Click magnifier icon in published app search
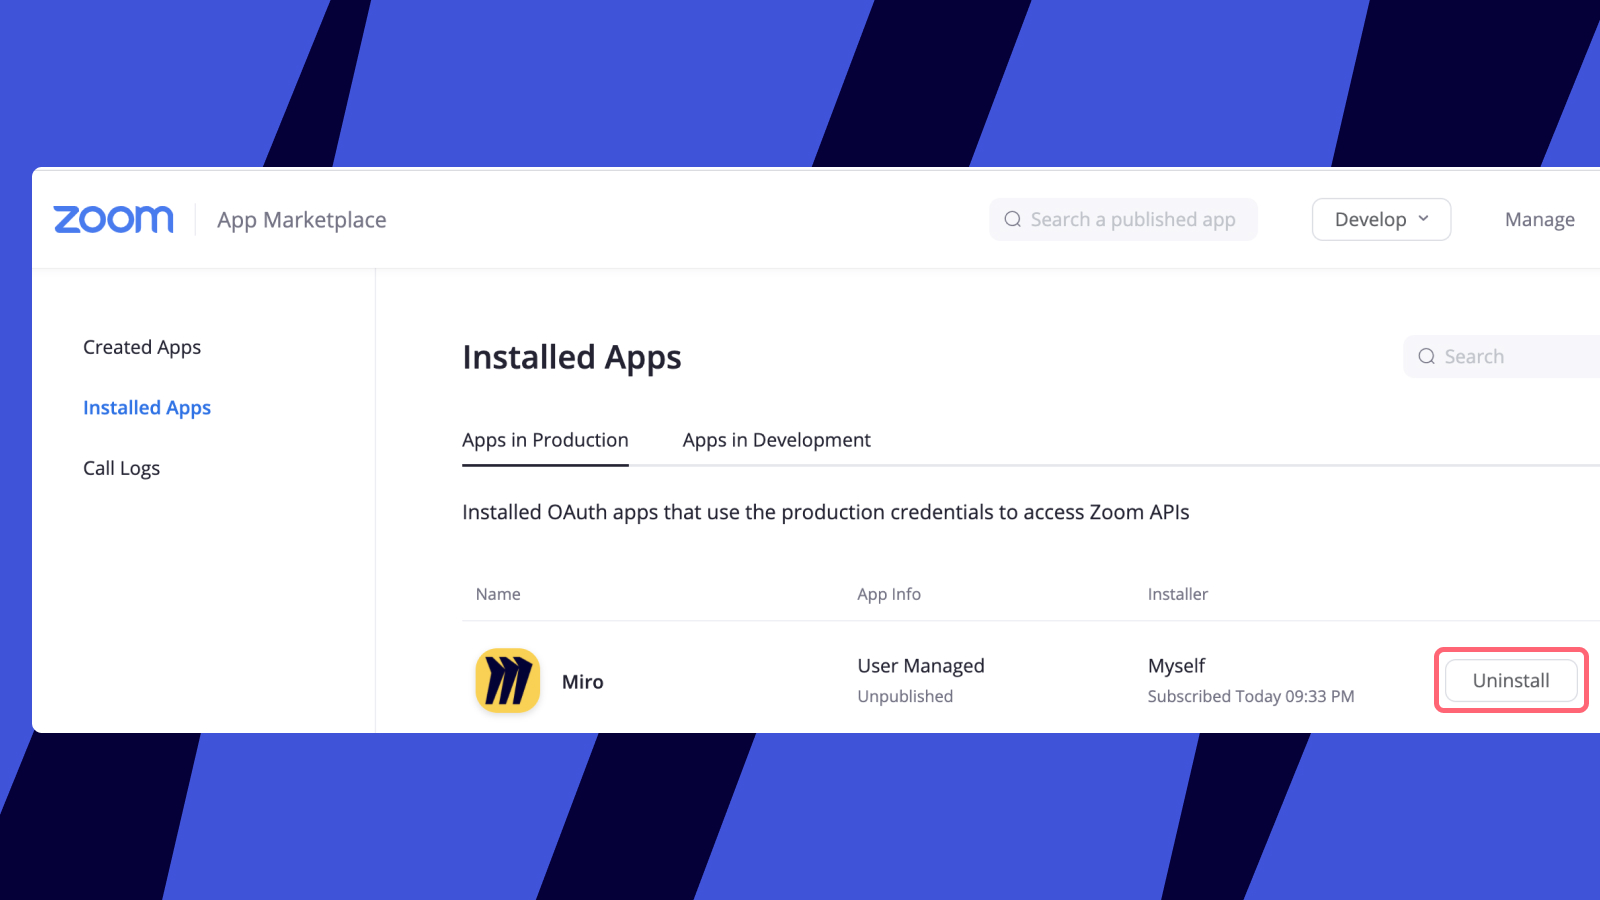The width and height of the screenshot is (1600, 900). (1012, 219)
